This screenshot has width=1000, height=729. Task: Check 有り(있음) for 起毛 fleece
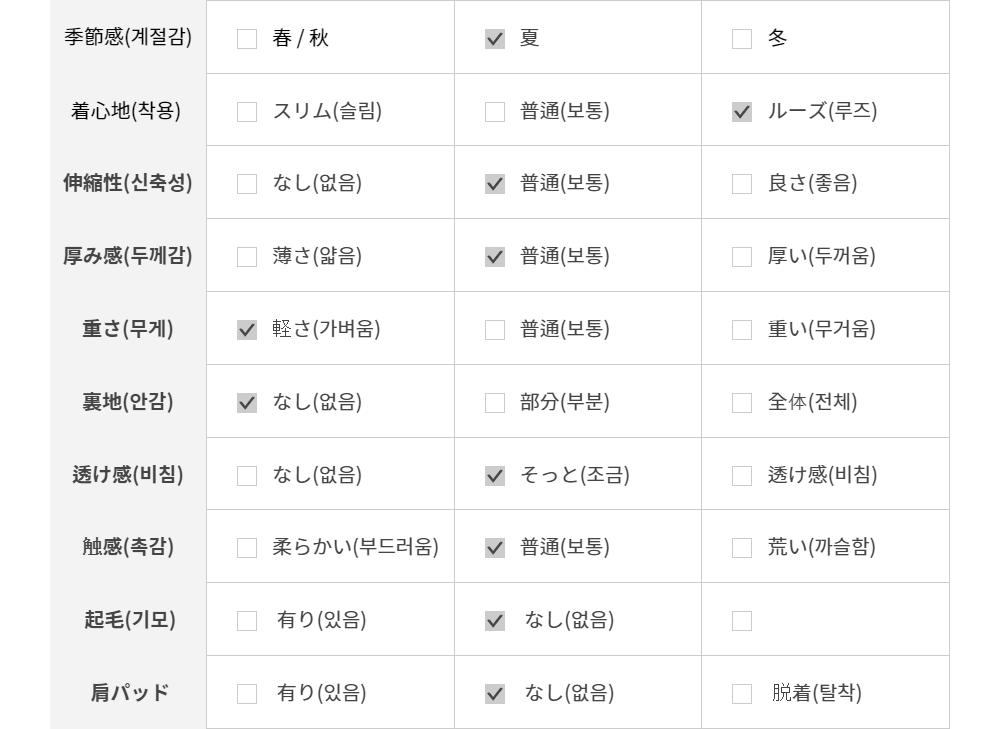click(x=247, y=621)
